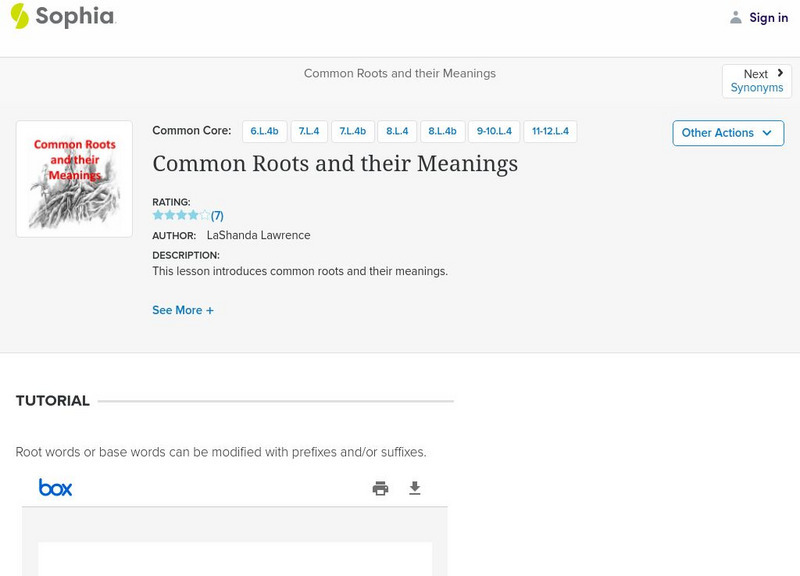Screen dimensions: 800x576
Task: Select the 6.L.4b Common Core tag
Action: [x=265, y=131]
